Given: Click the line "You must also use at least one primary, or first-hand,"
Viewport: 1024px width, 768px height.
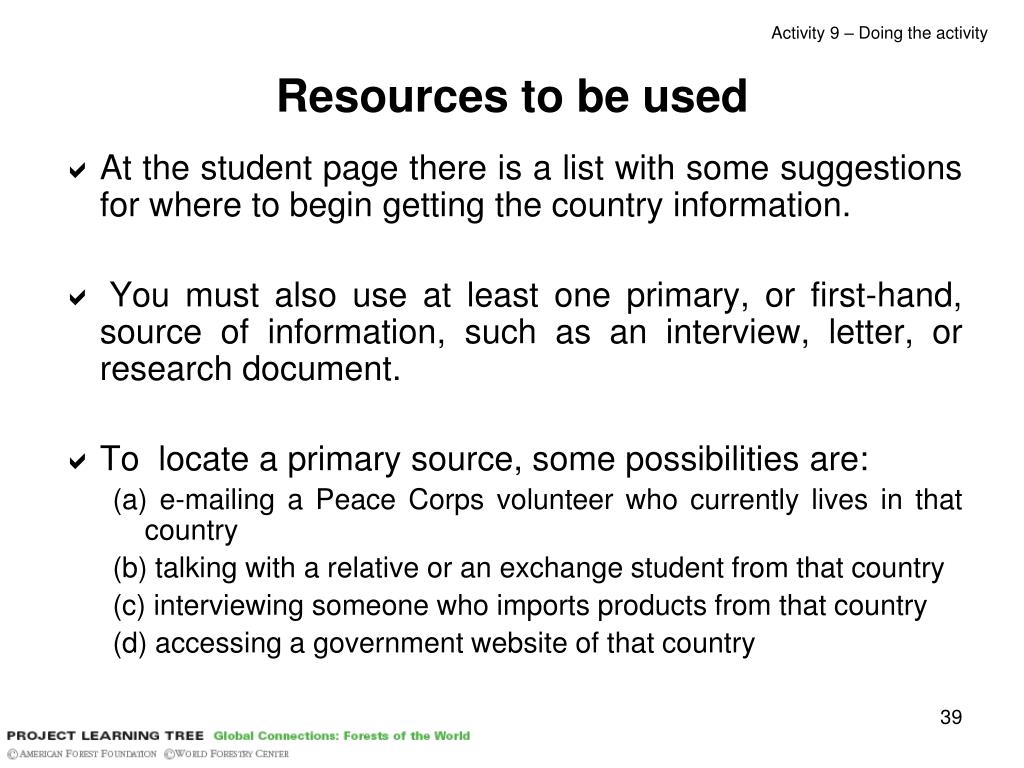Looking at the screenshot, I should [x=536, y=295].
